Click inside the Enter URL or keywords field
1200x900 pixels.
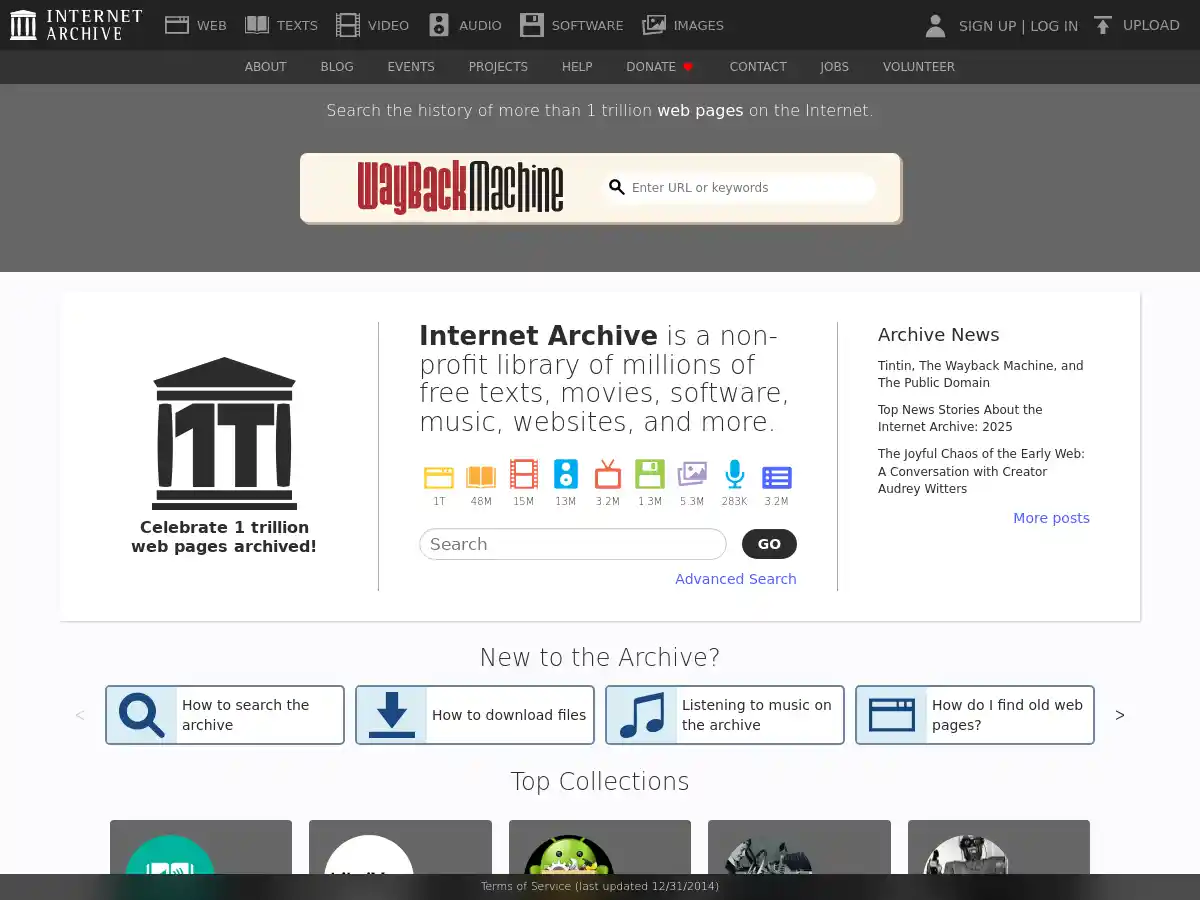740,187
